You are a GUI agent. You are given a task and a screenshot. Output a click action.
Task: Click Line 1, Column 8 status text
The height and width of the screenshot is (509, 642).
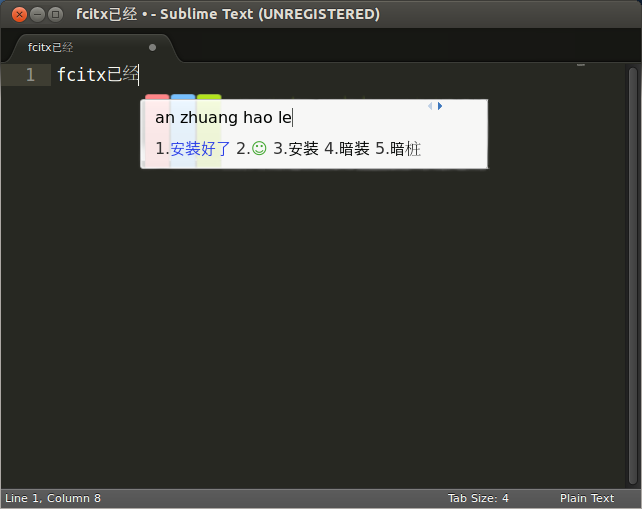point(53,498)
